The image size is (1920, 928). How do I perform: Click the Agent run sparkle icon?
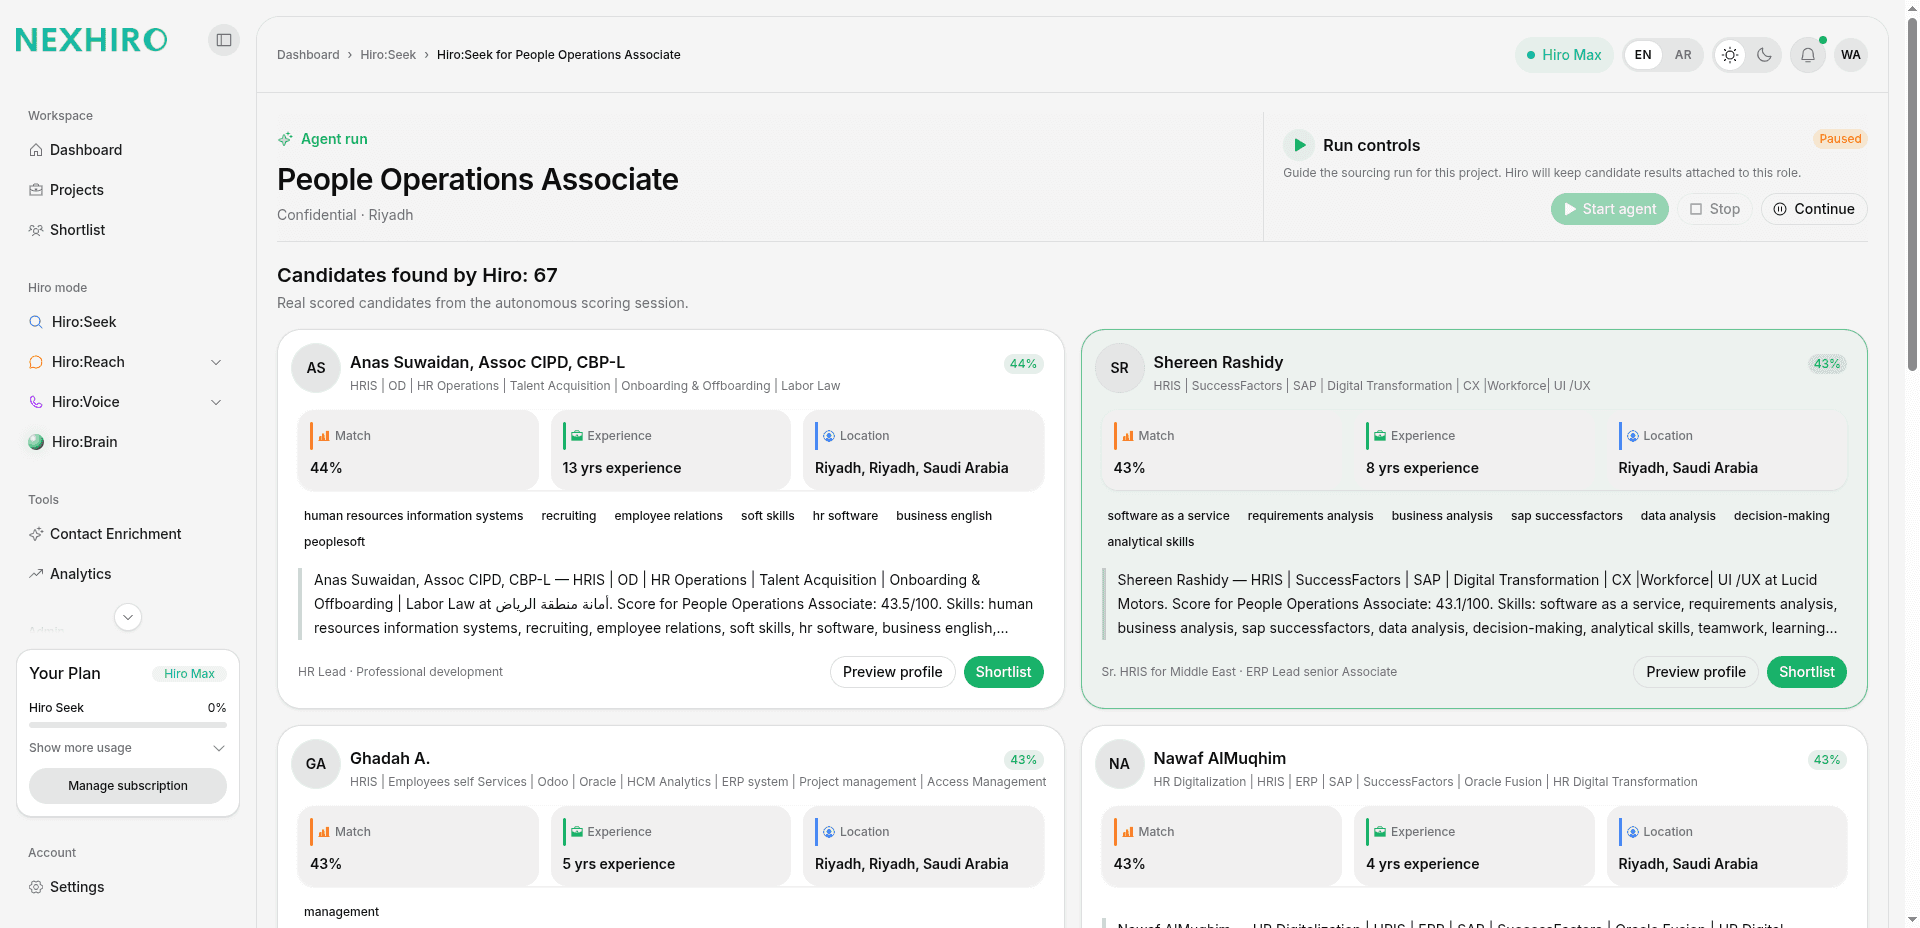tap(285, 139)
